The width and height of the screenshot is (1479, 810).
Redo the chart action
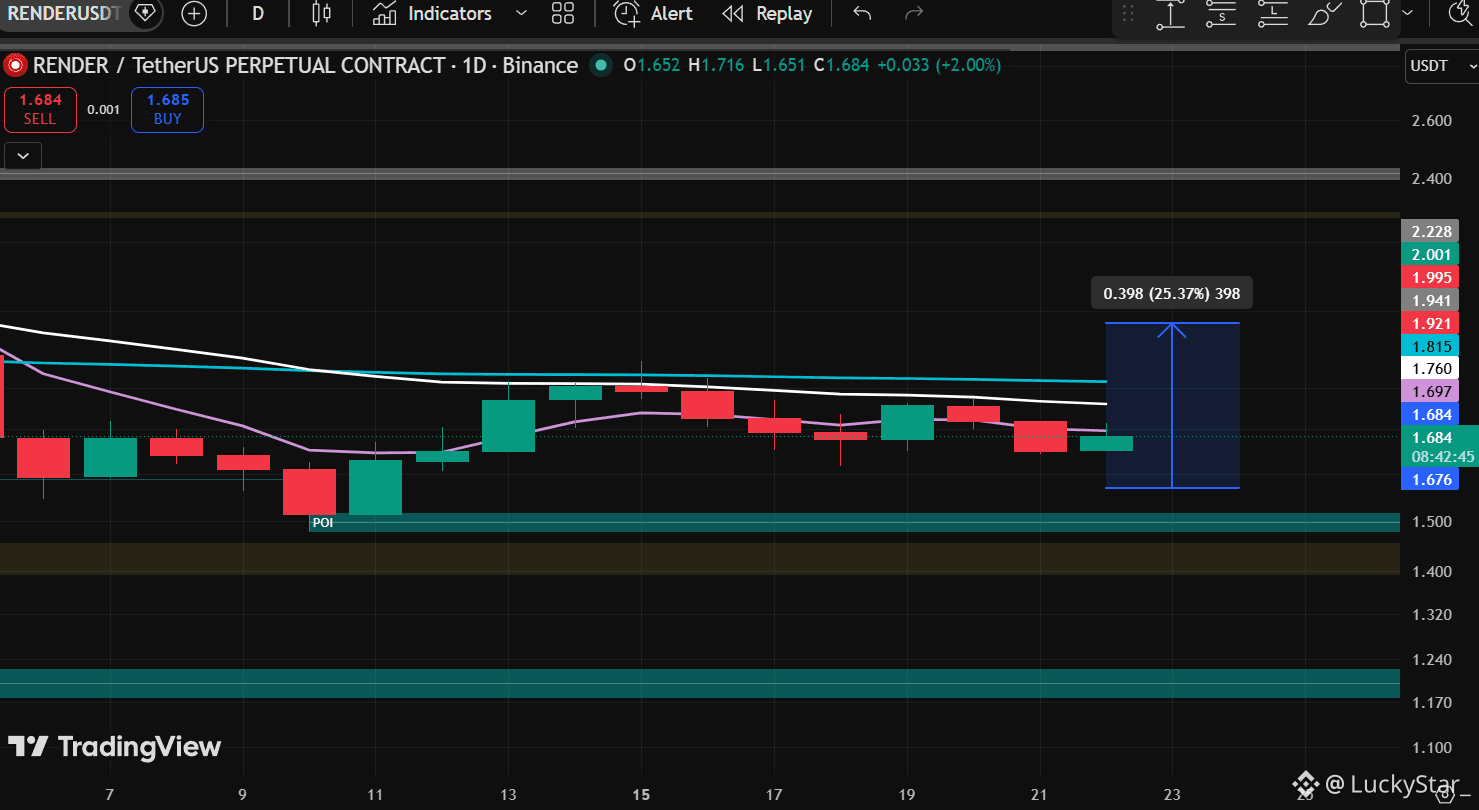[913, 14]
